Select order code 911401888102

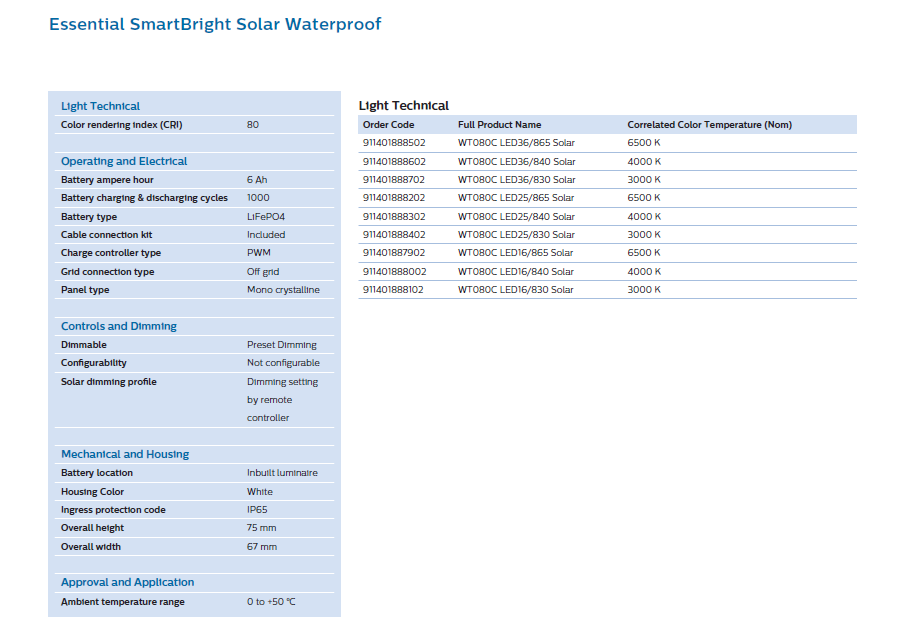click(x=393, y=289)
